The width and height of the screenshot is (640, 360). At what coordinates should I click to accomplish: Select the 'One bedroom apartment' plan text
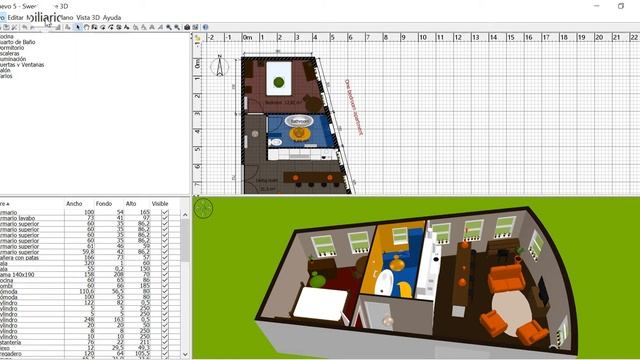(x=353, y=107)
